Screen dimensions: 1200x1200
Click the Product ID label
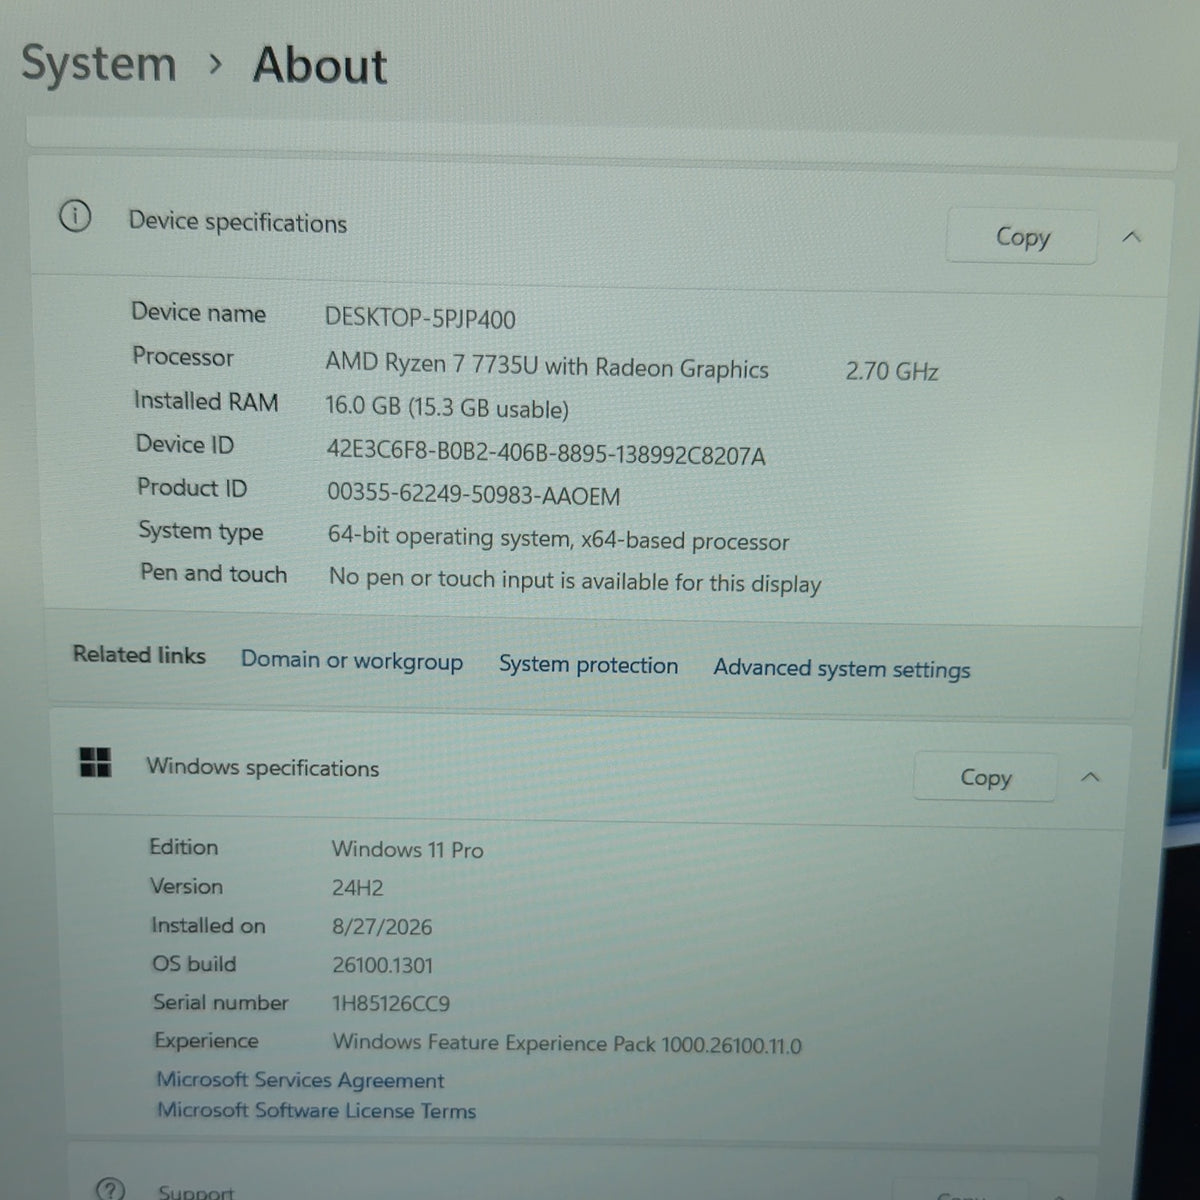(192, 488)
